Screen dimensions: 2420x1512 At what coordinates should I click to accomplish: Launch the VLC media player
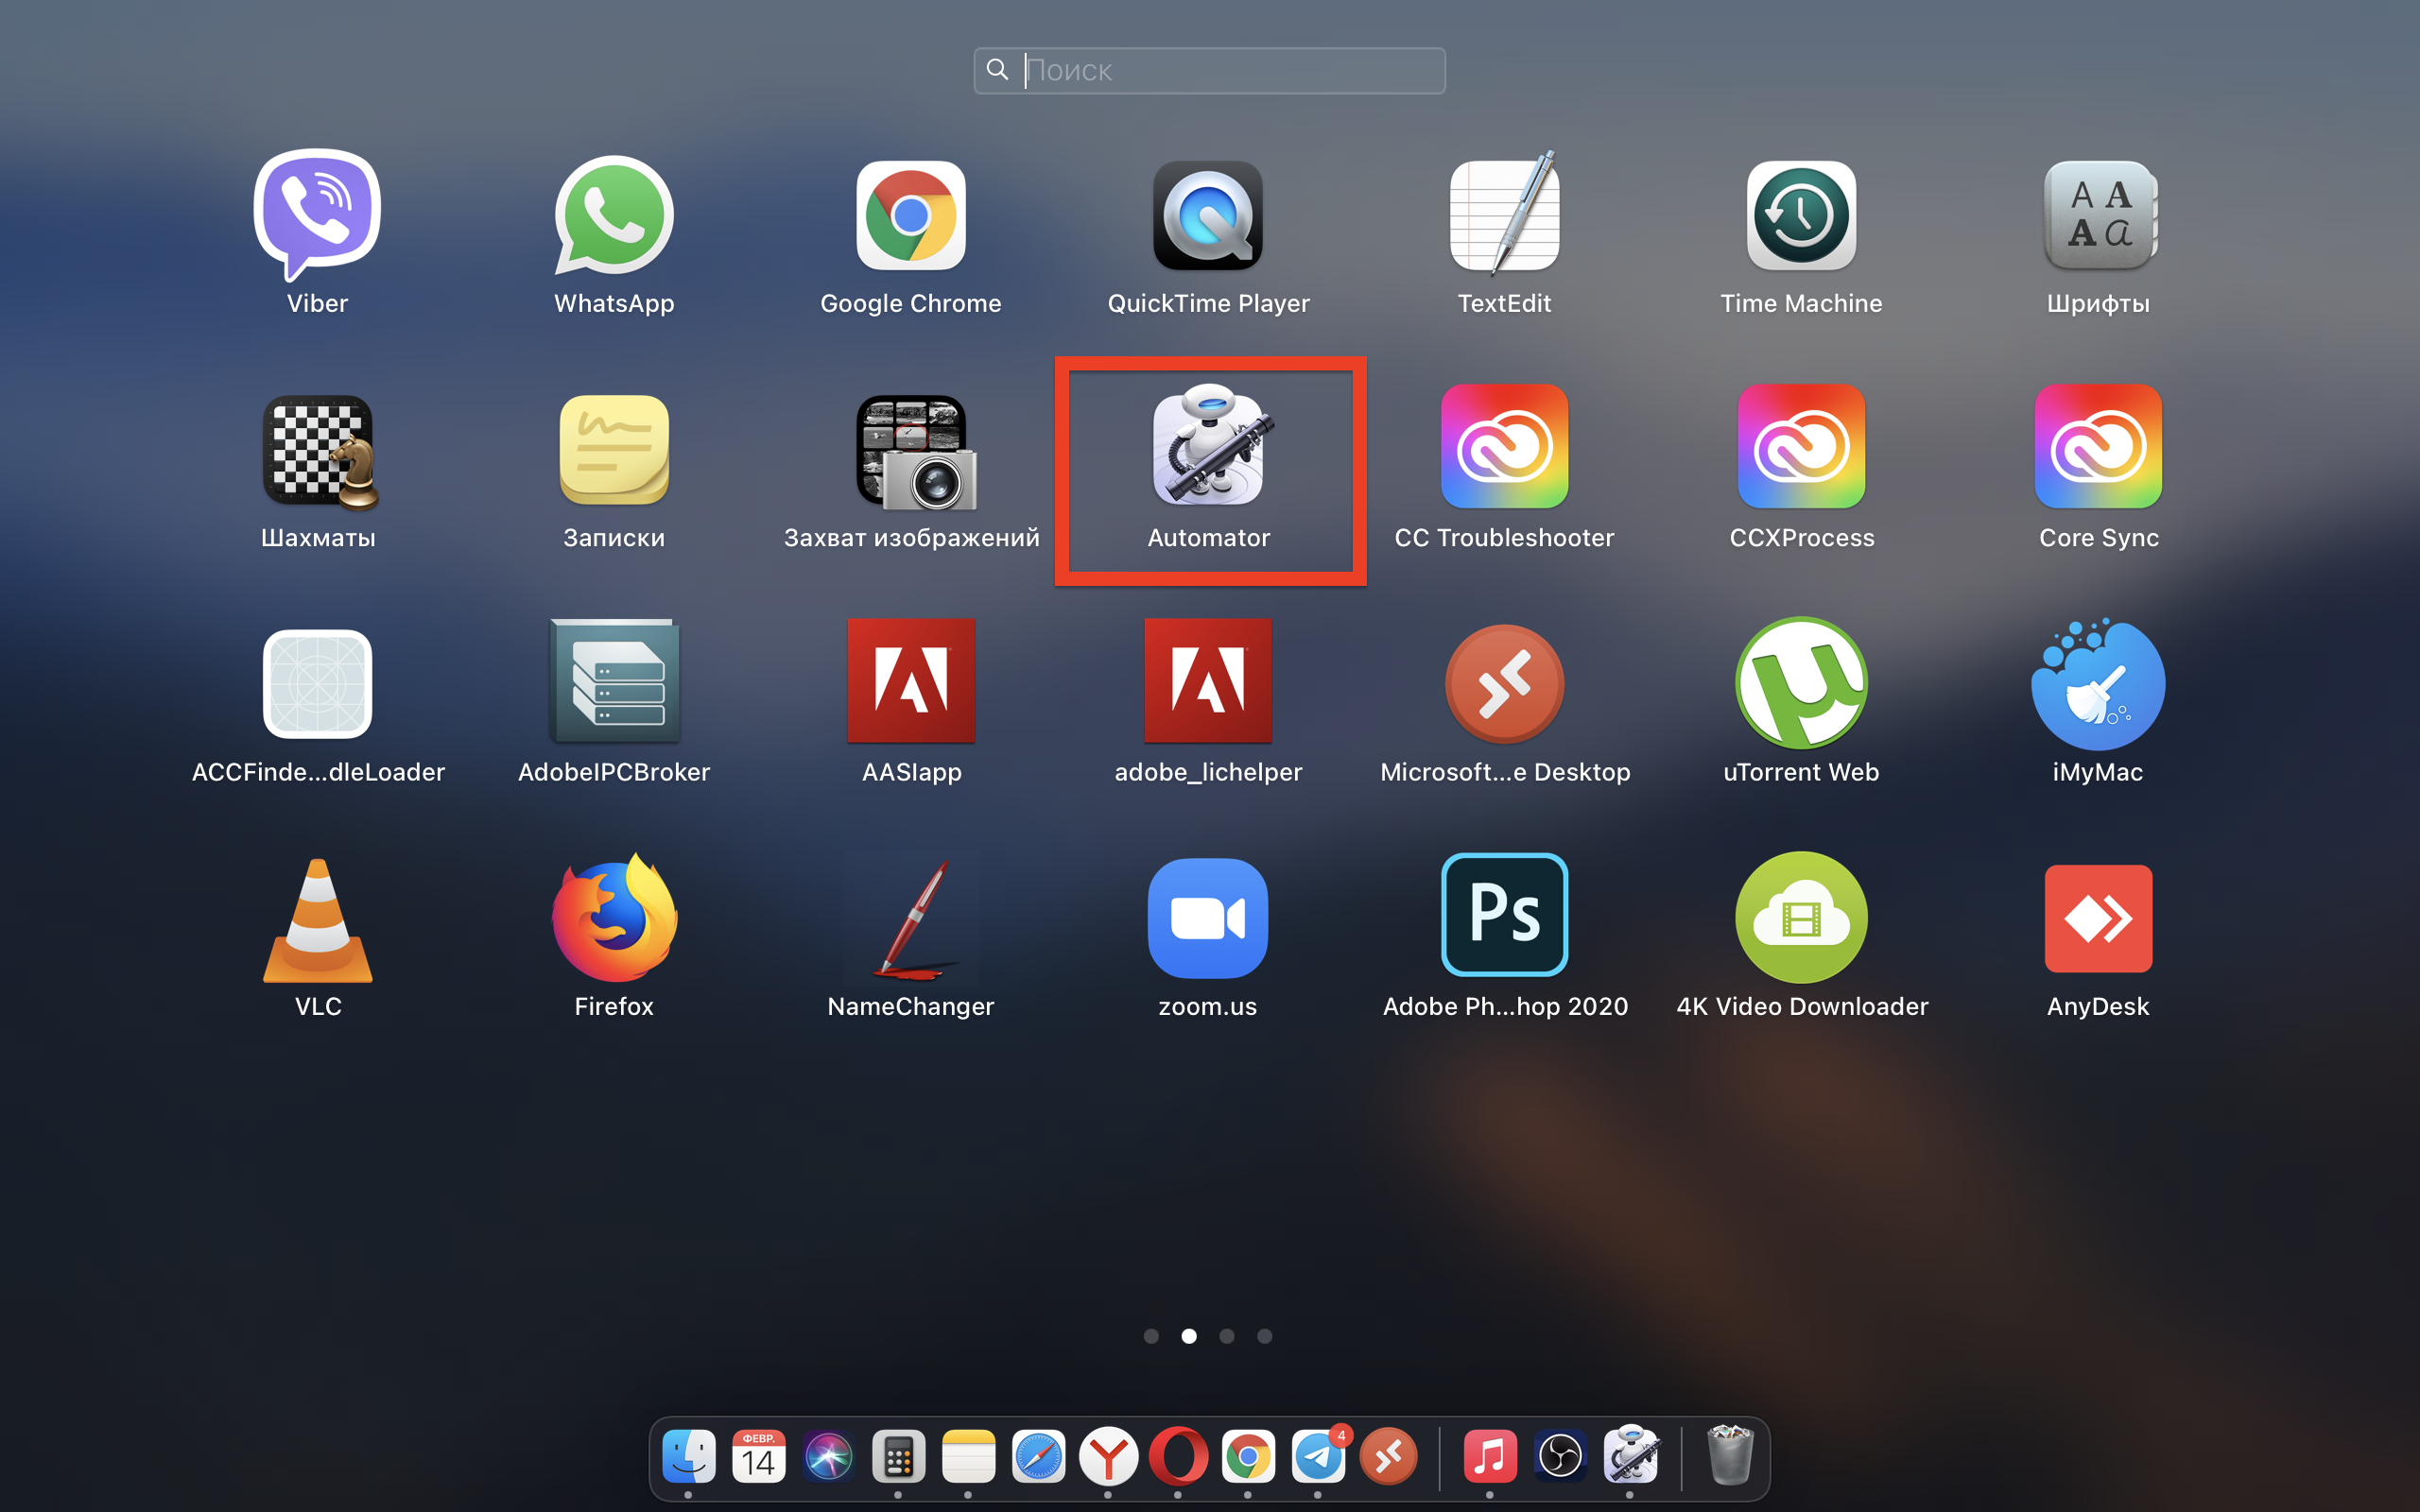317,920
